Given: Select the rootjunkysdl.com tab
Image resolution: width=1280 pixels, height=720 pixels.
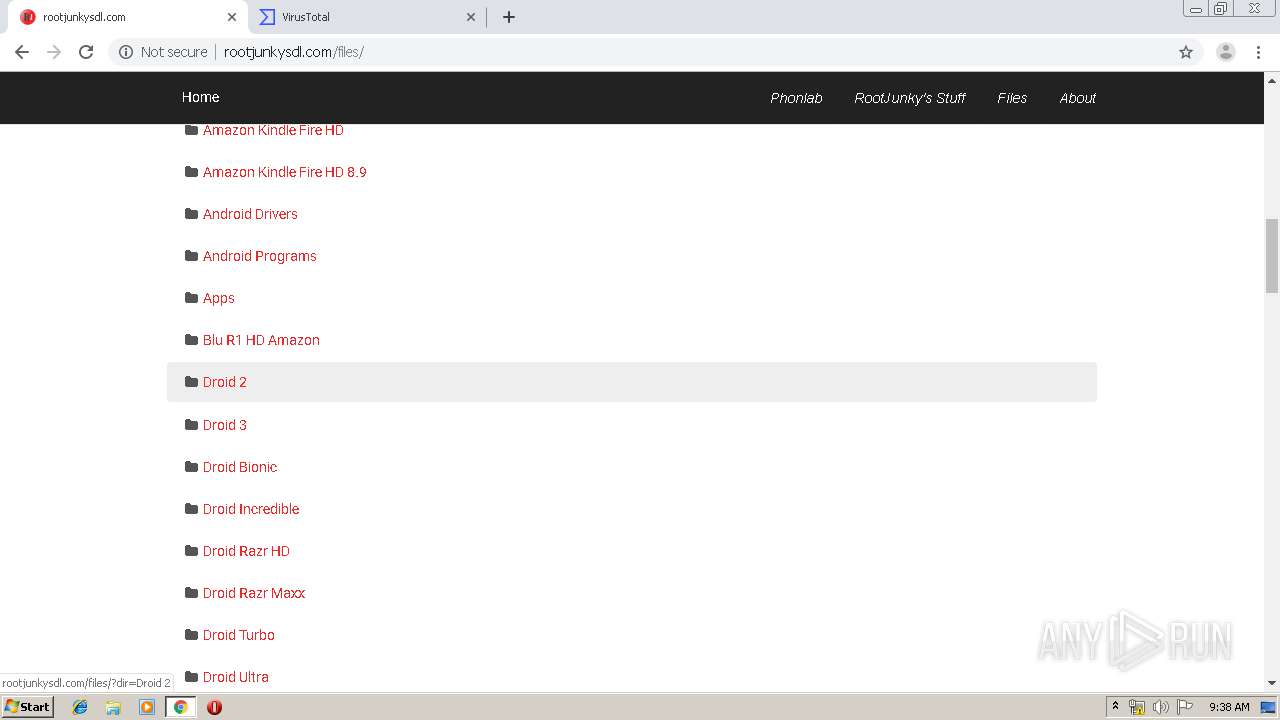Looking at the screenshot, I should click(129, 17).
